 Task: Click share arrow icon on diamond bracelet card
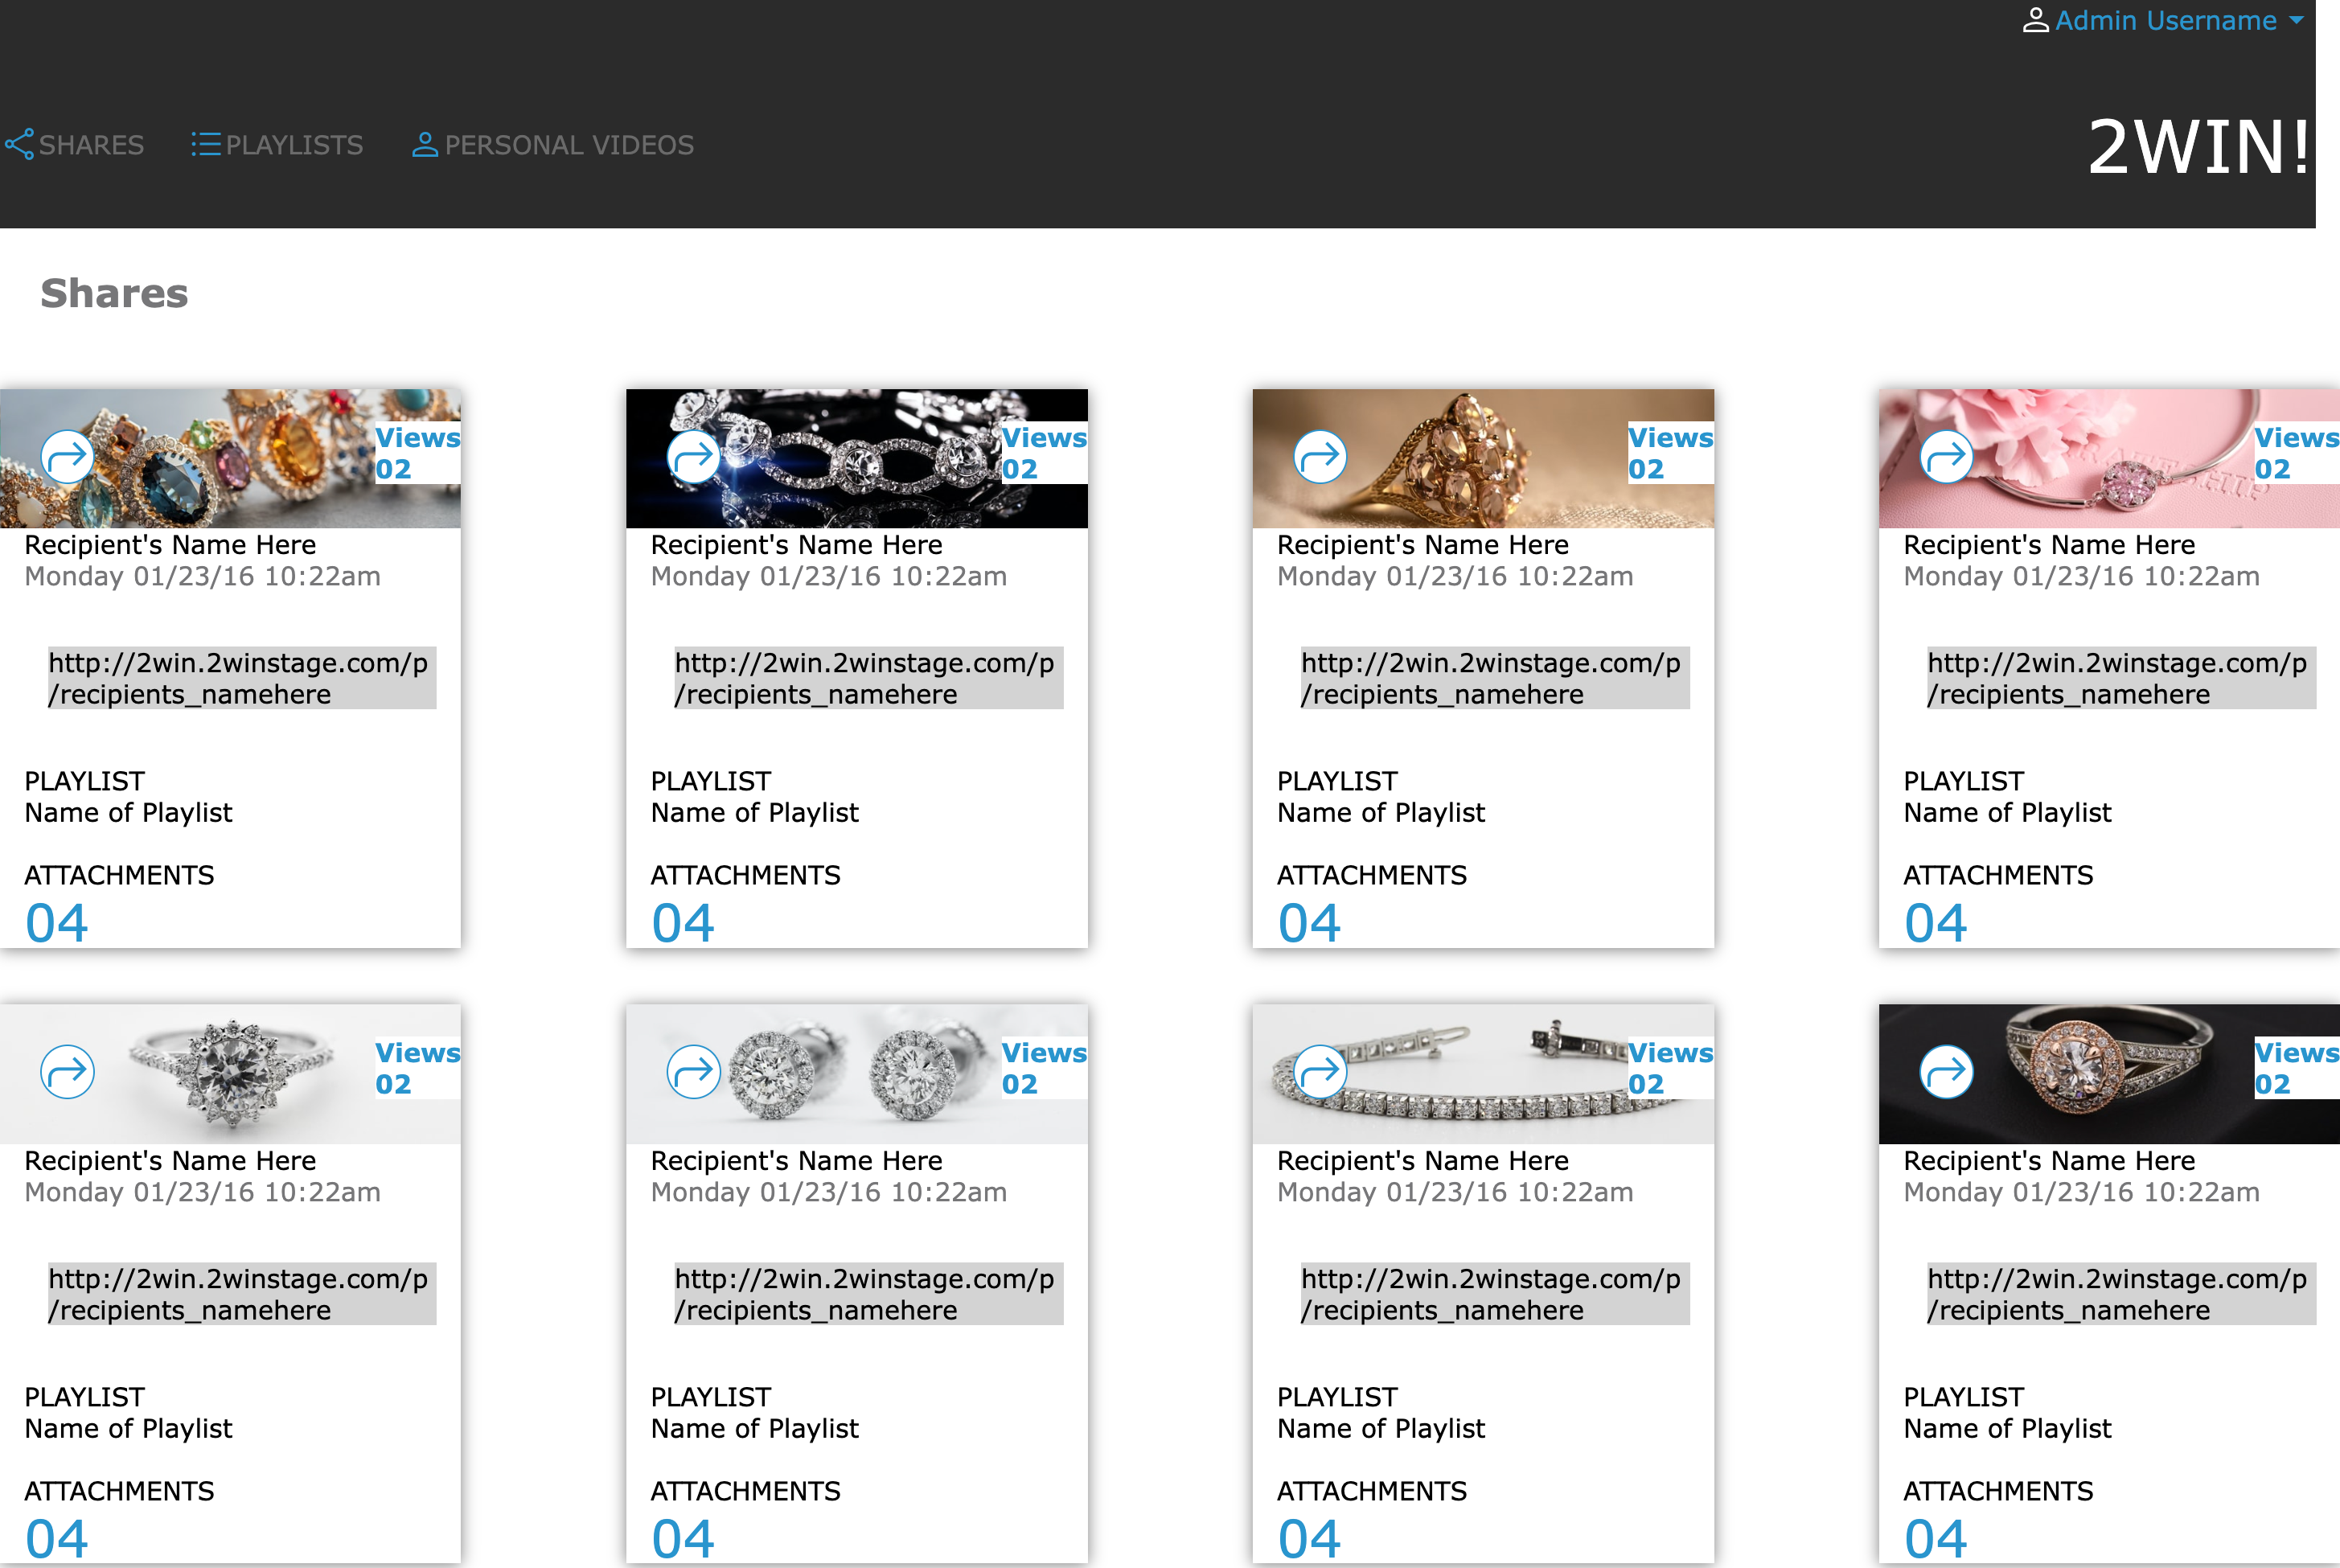pos(693,457)
